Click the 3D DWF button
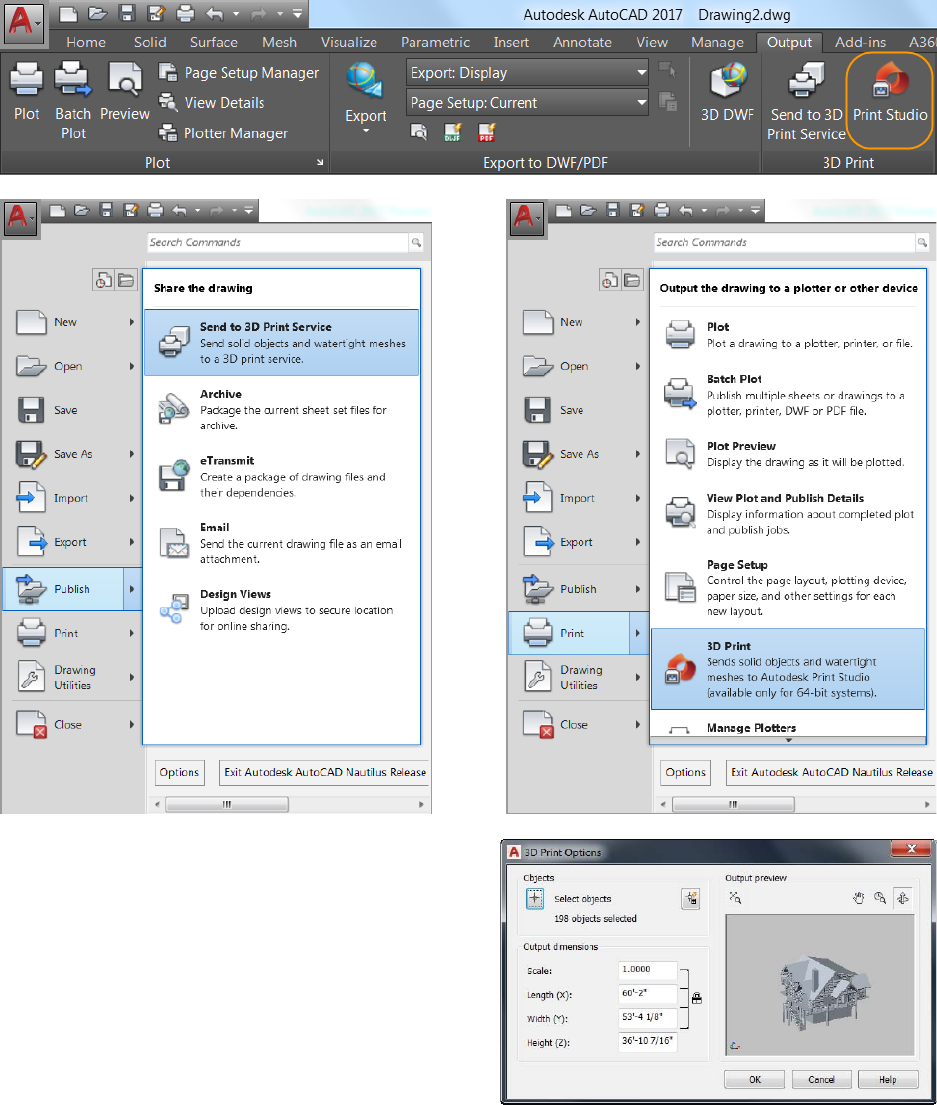 [x=727, y=92]
